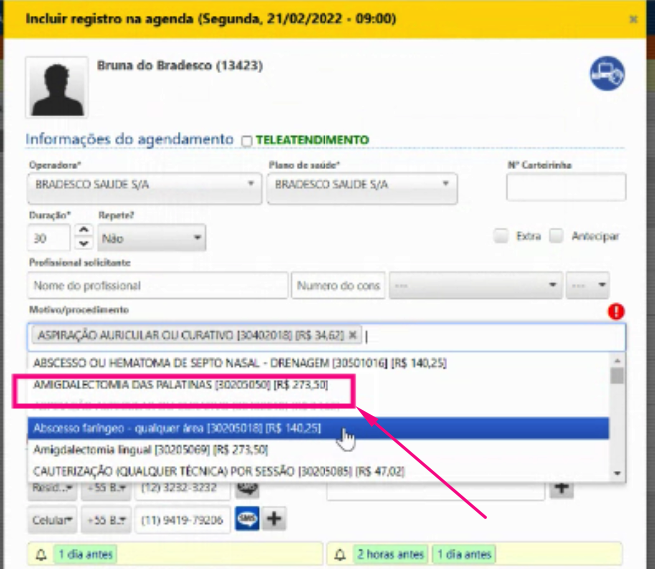Click the patient name Bruna do Bradesco
655x569 pixels.
[180, 66]
